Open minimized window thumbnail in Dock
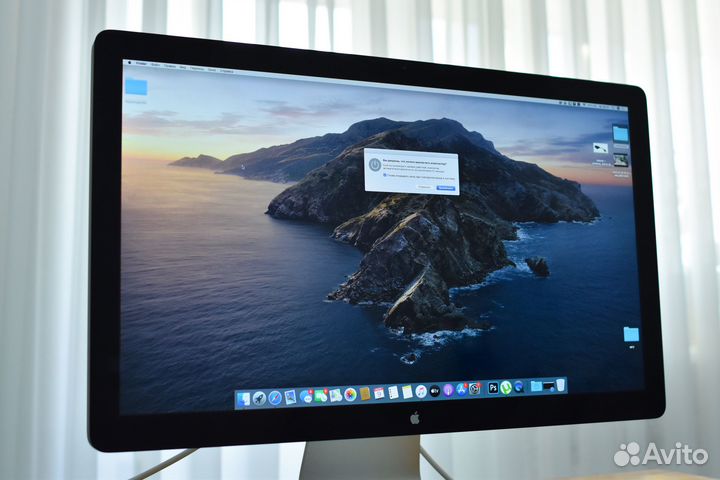 click(x=549, y=386)
